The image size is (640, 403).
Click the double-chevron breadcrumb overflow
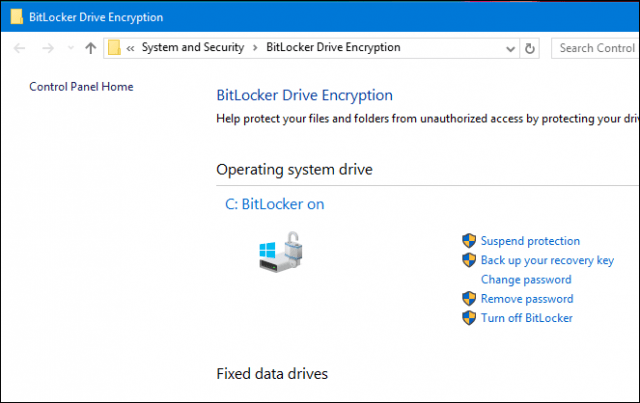(130, 49)
